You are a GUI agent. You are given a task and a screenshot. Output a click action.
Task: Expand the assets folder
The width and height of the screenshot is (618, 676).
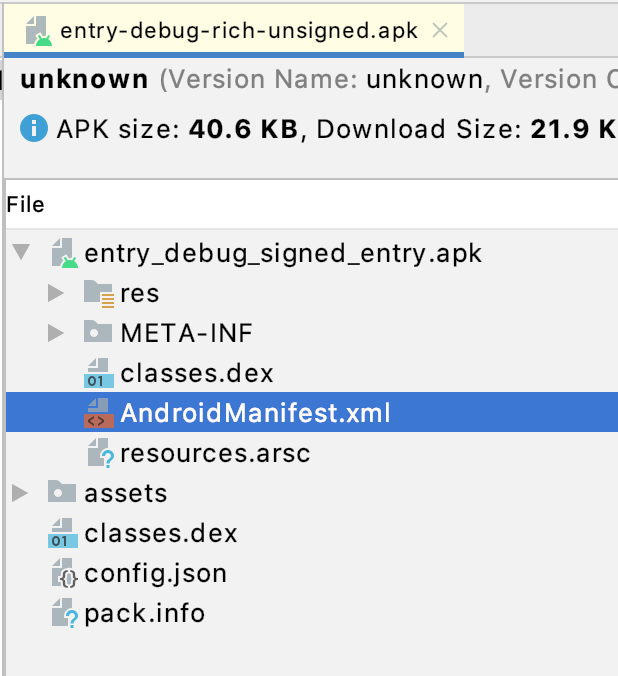pyautogui.click(x=20, y=493)
